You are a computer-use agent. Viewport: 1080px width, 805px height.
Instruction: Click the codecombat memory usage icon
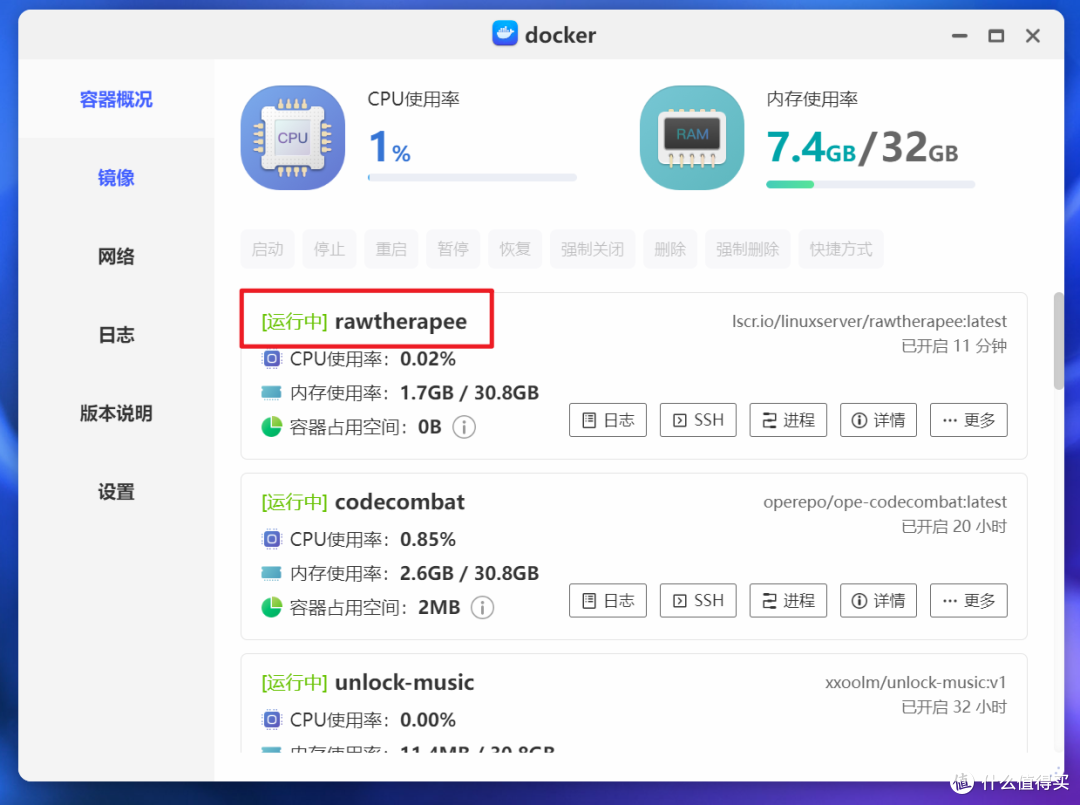point(271,573)
